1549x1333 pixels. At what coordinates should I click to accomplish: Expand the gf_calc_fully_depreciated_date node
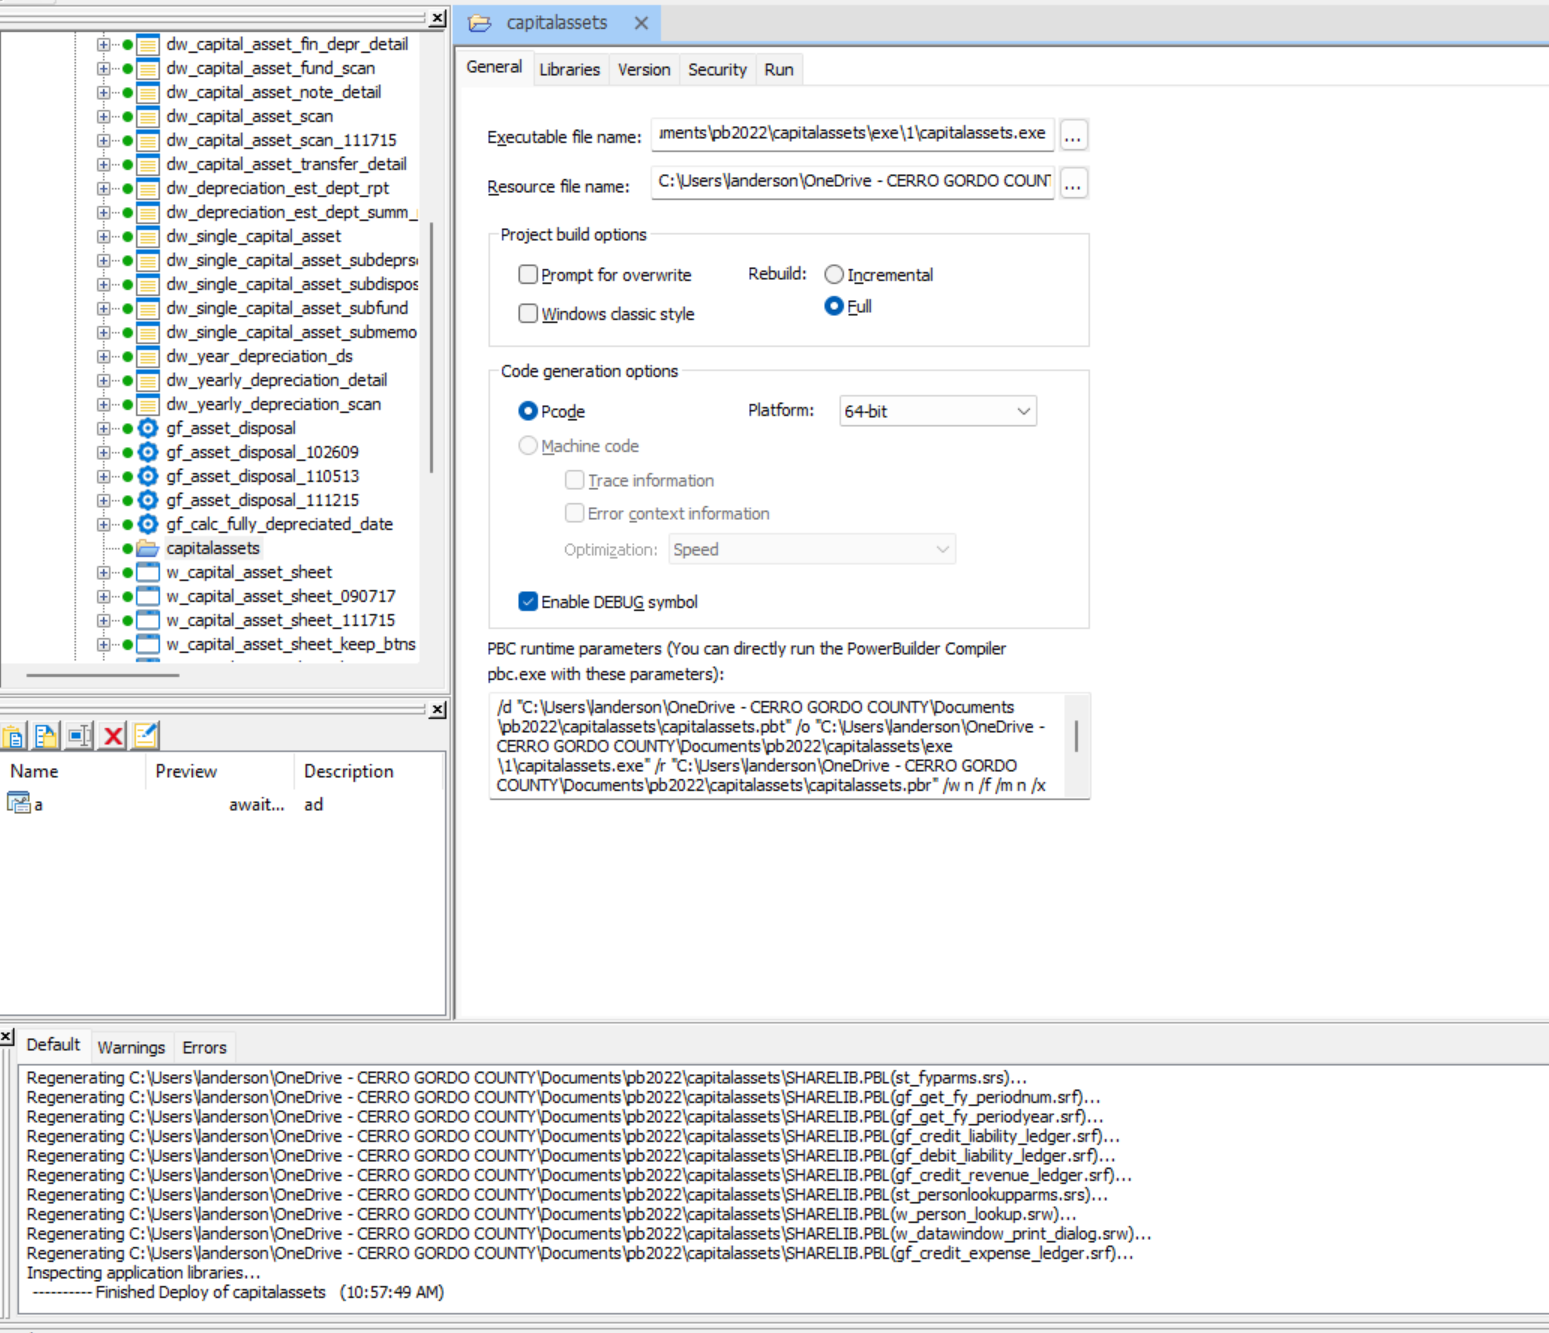click(103, 524)
